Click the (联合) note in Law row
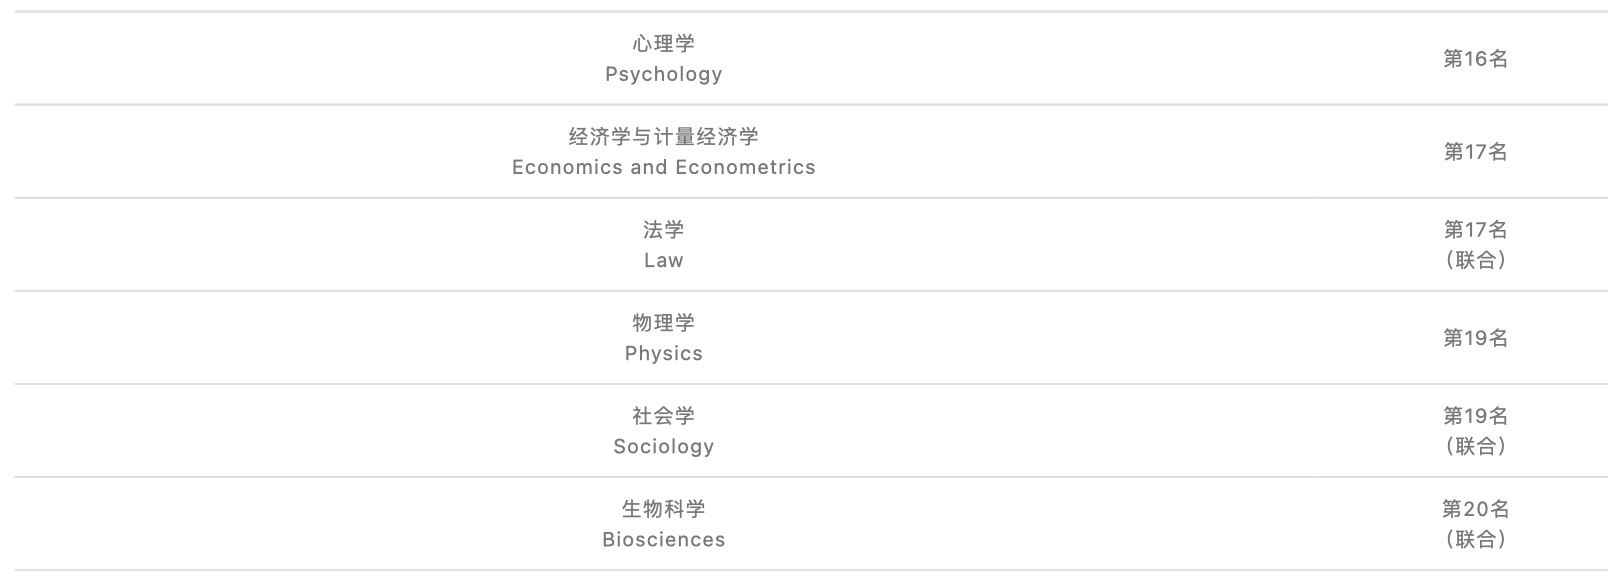This screenshot has height=576, width=1608. 1475,260
